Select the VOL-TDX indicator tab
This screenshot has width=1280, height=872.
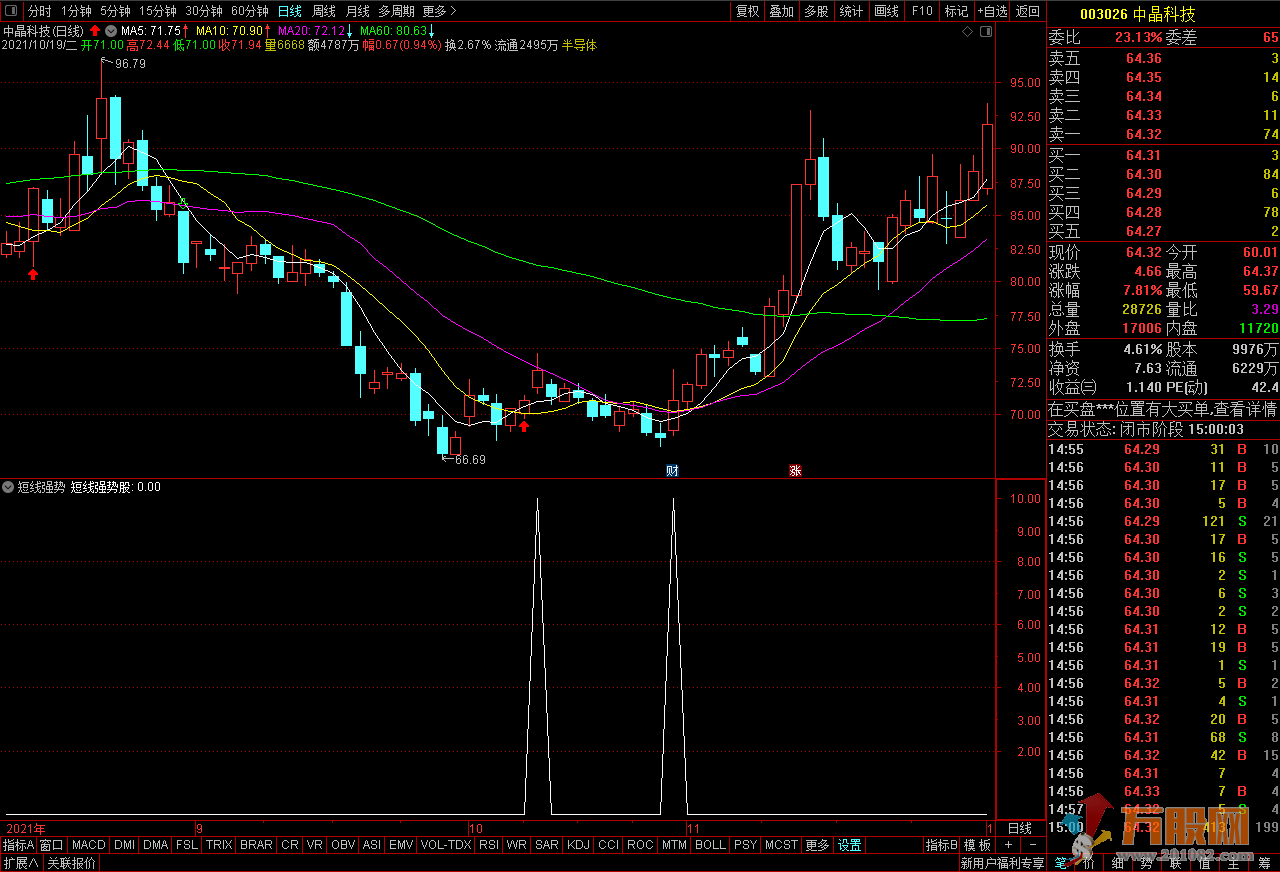[446, 845]
